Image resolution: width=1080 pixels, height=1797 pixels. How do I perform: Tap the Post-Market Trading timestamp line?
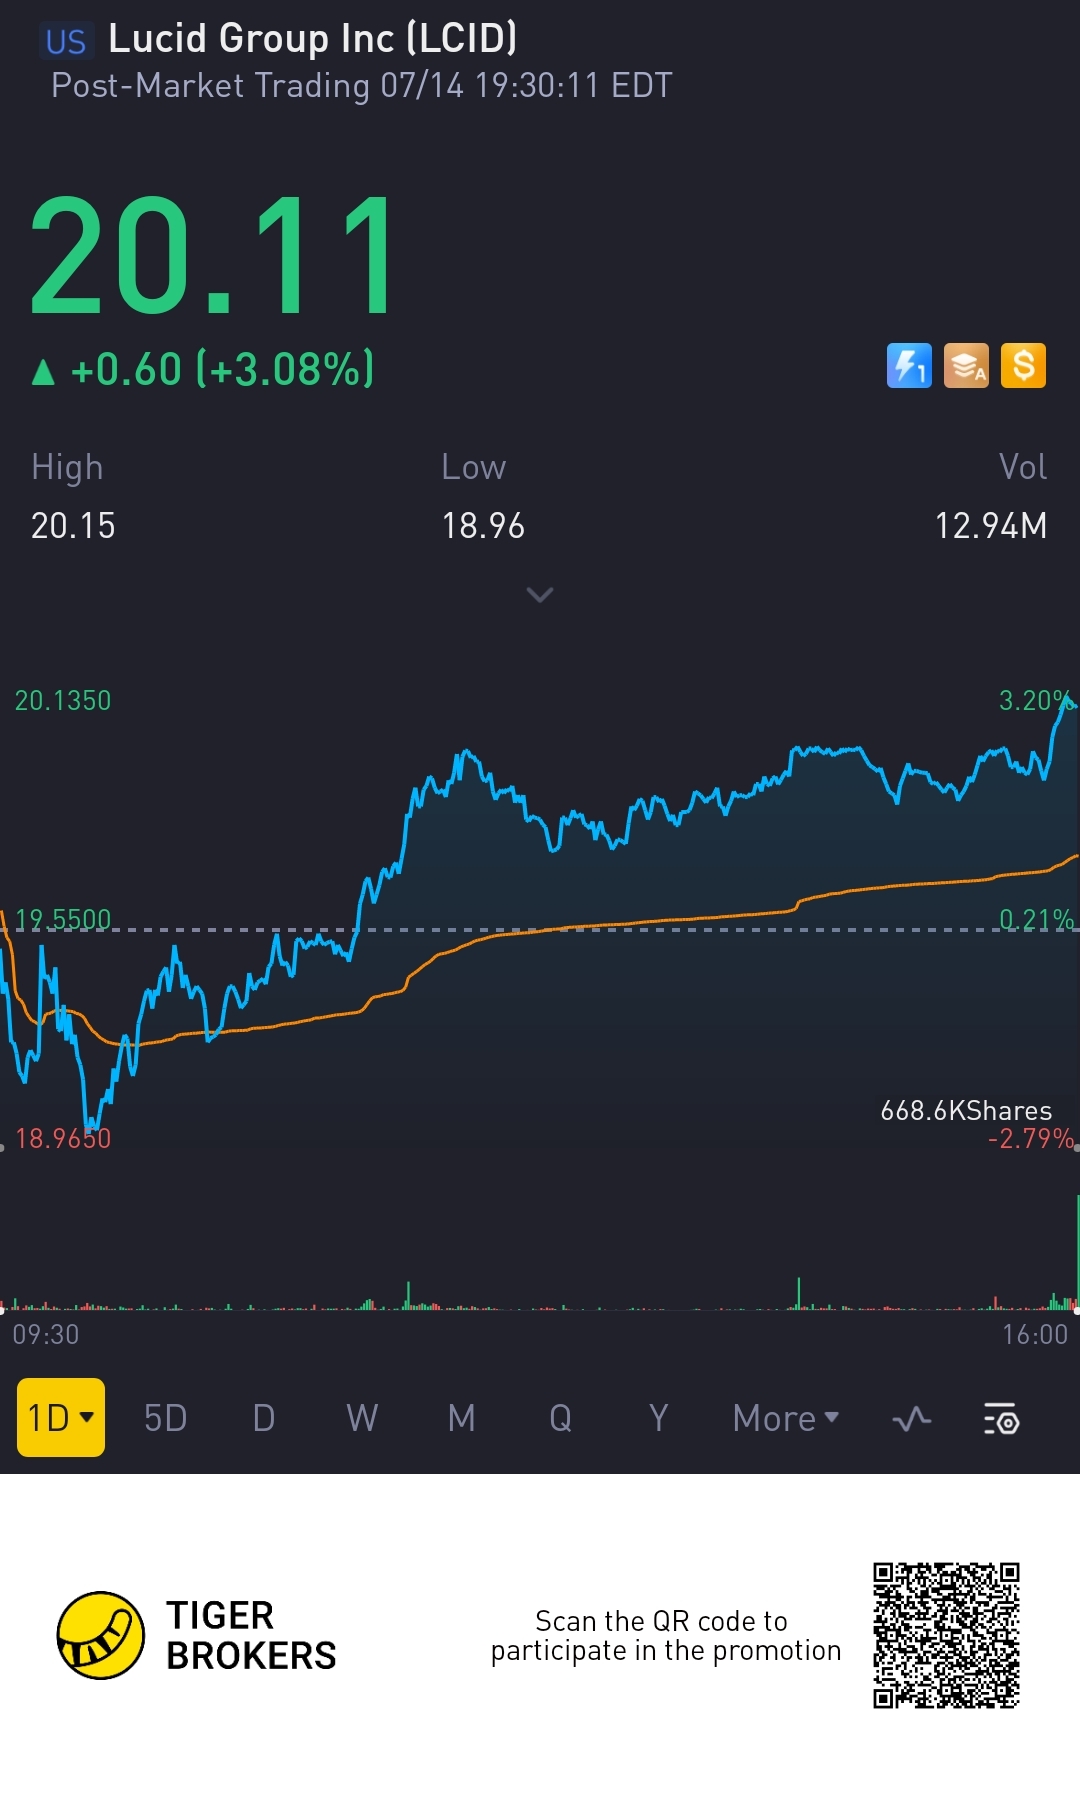click(361, 86)
